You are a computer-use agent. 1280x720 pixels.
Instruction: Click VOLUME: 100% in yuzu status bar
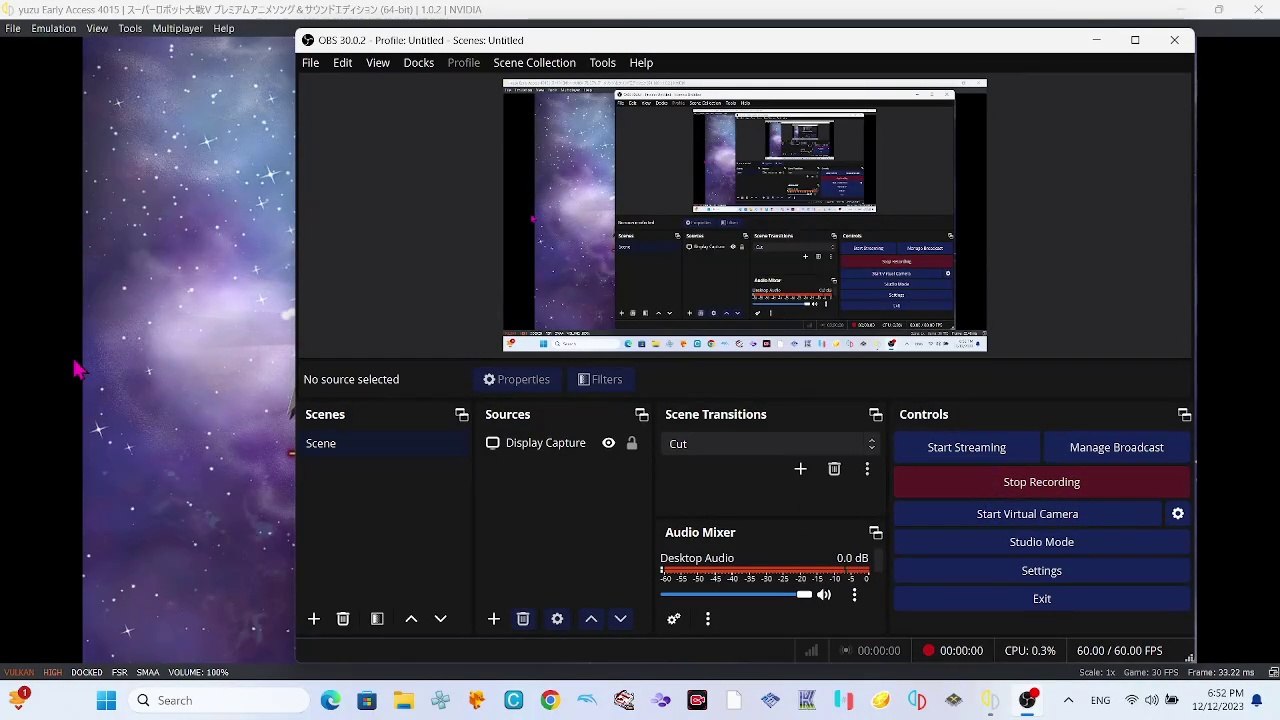[x=198, y=672]
